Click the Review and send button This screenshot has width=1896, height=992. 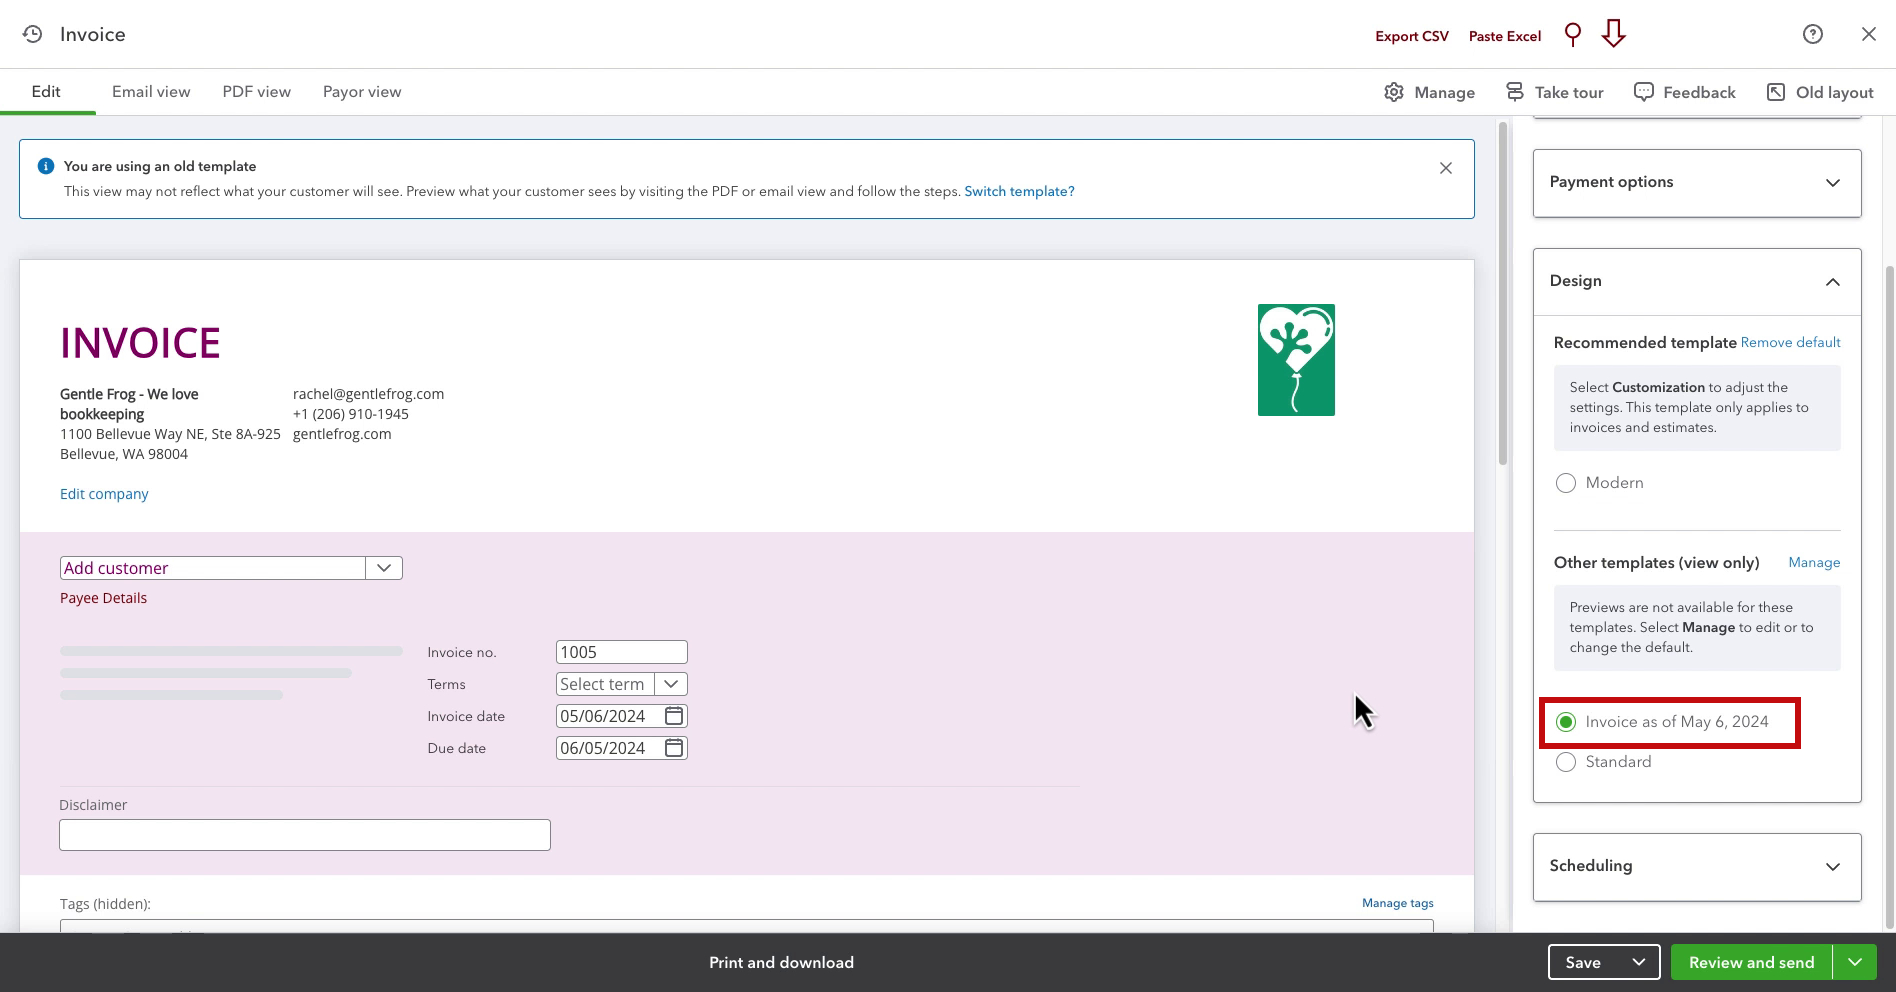click(x=1752, y=962)
